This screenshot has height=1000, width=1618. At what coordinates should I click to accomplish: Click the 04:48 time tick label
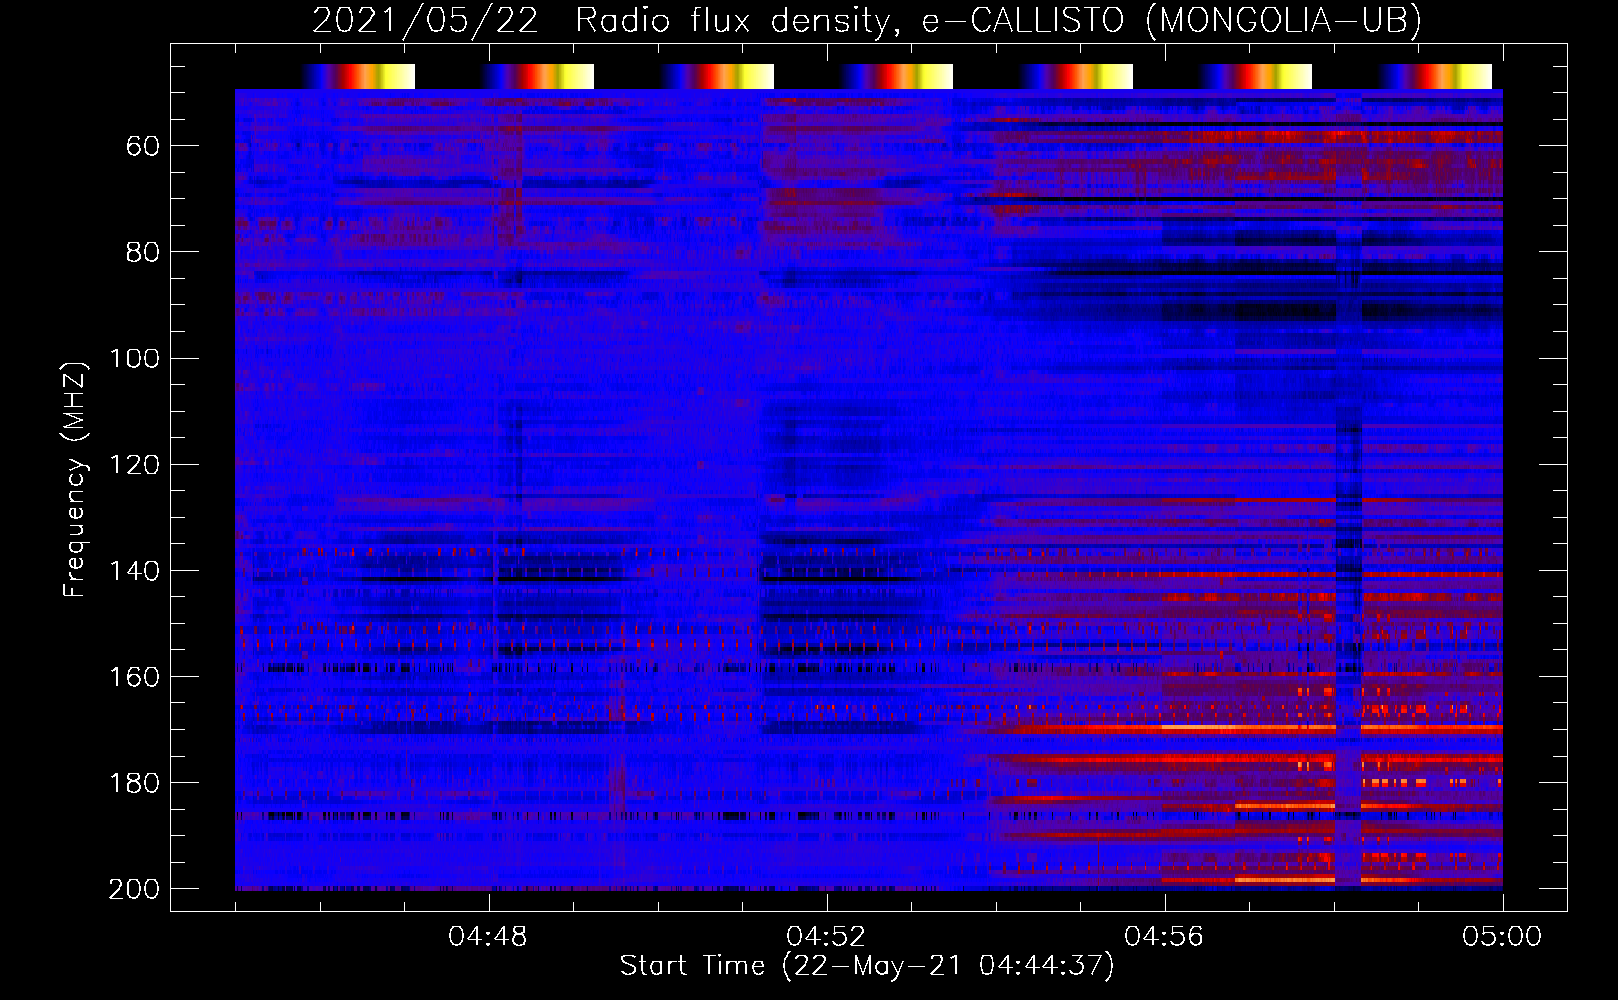point(488,937)
